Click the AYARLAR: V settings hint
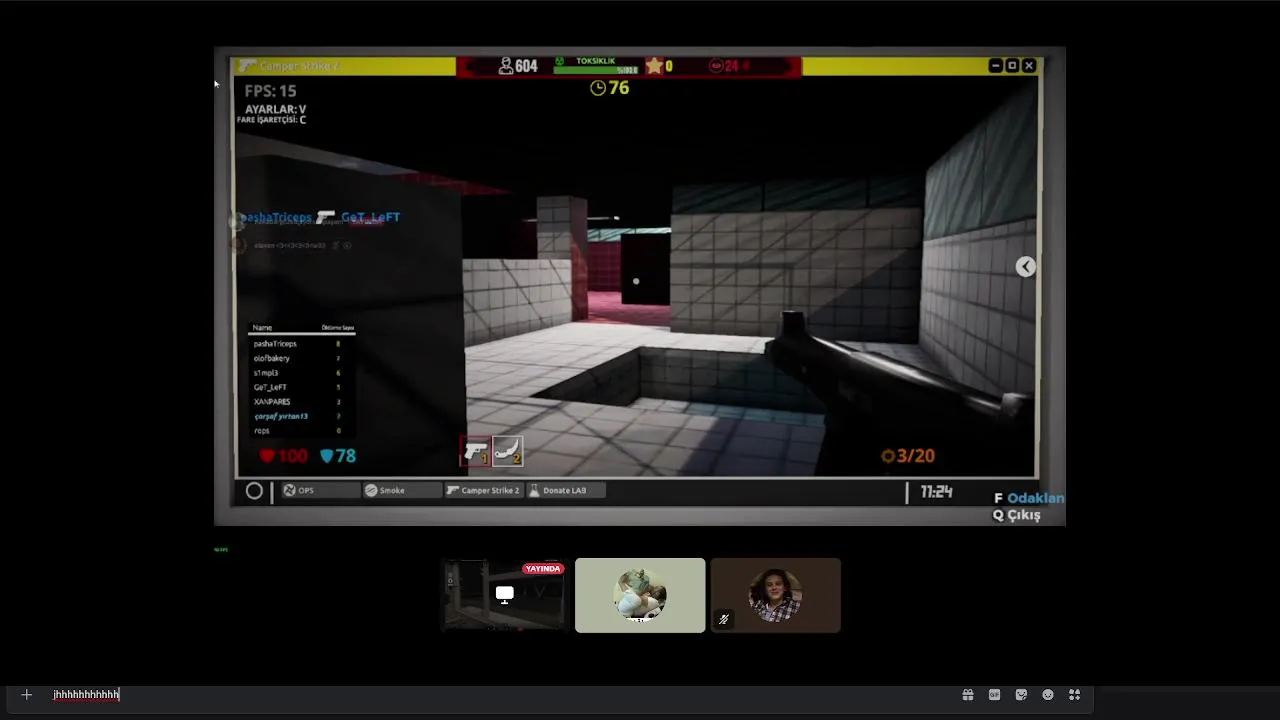Image resolution: width=1280 pixels, height=720 pixels. click(x=276, y=109)
